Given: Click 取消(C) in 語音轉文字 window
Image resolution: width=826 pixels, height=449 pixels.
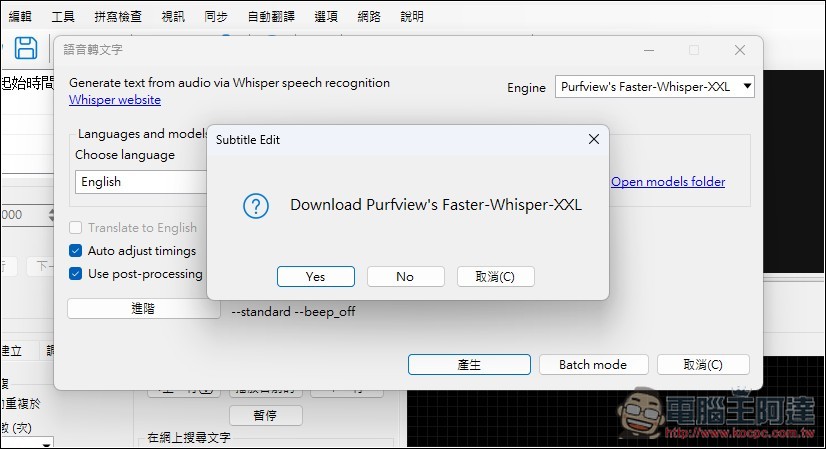Looking at the screenshot, I should click(x=703, y=365).
